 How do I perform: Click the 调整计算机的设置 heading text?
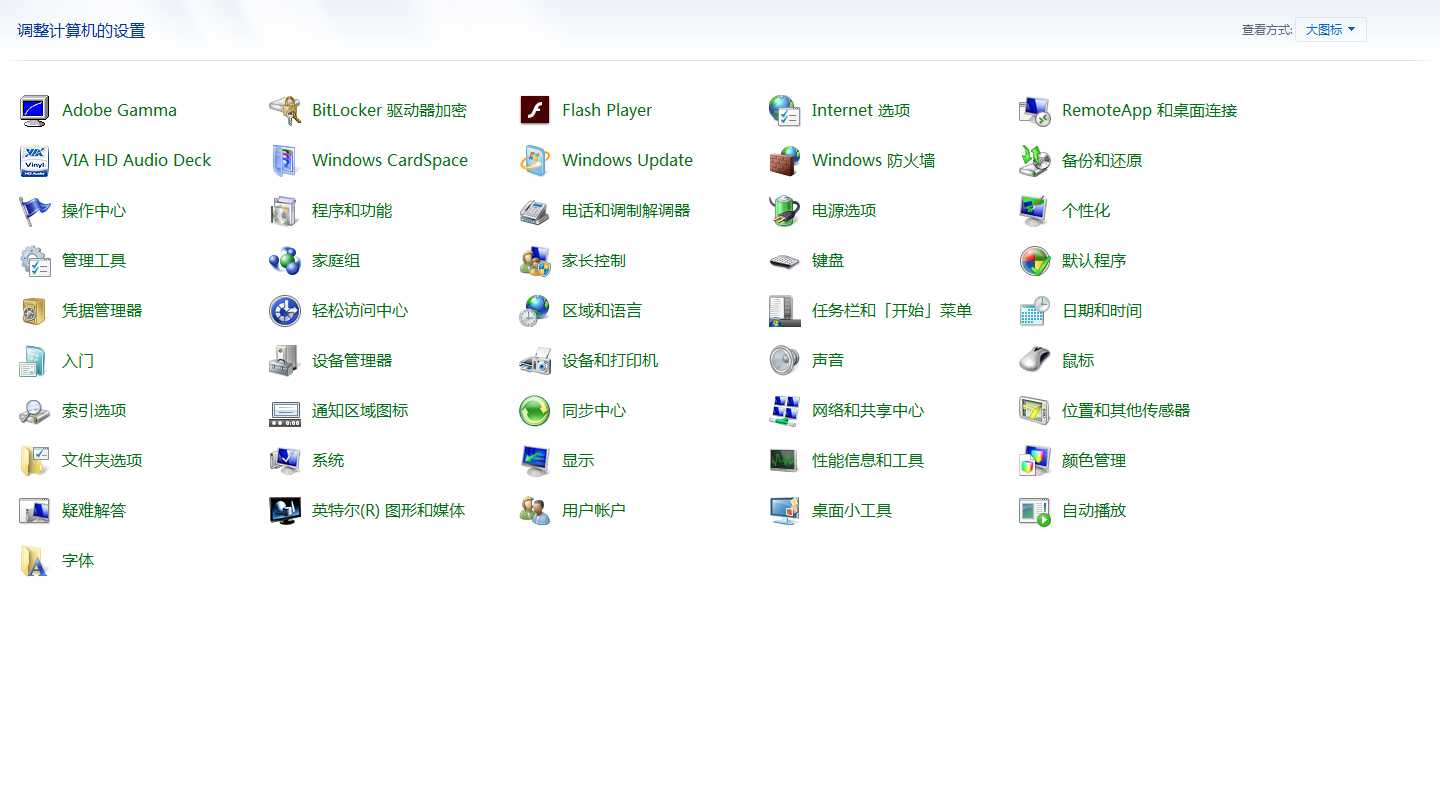[x=81, y=31]
